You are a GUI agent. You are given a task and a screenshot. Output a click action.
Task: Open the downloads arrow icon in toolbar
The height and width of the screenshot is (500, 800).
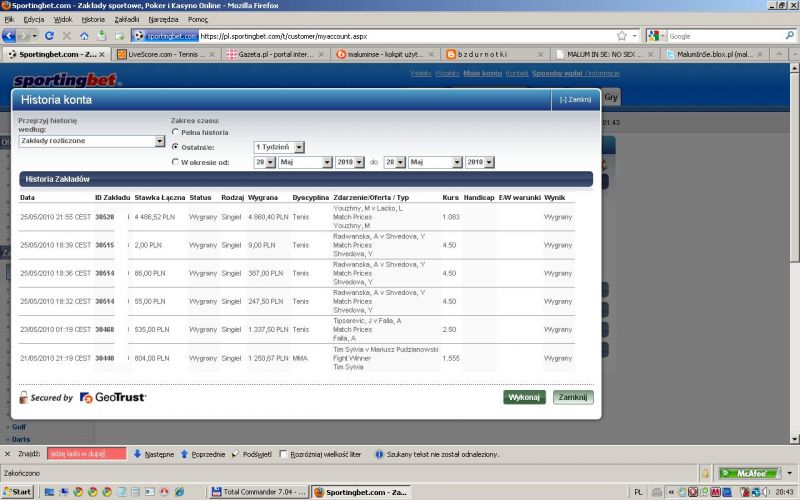point(102,36)
